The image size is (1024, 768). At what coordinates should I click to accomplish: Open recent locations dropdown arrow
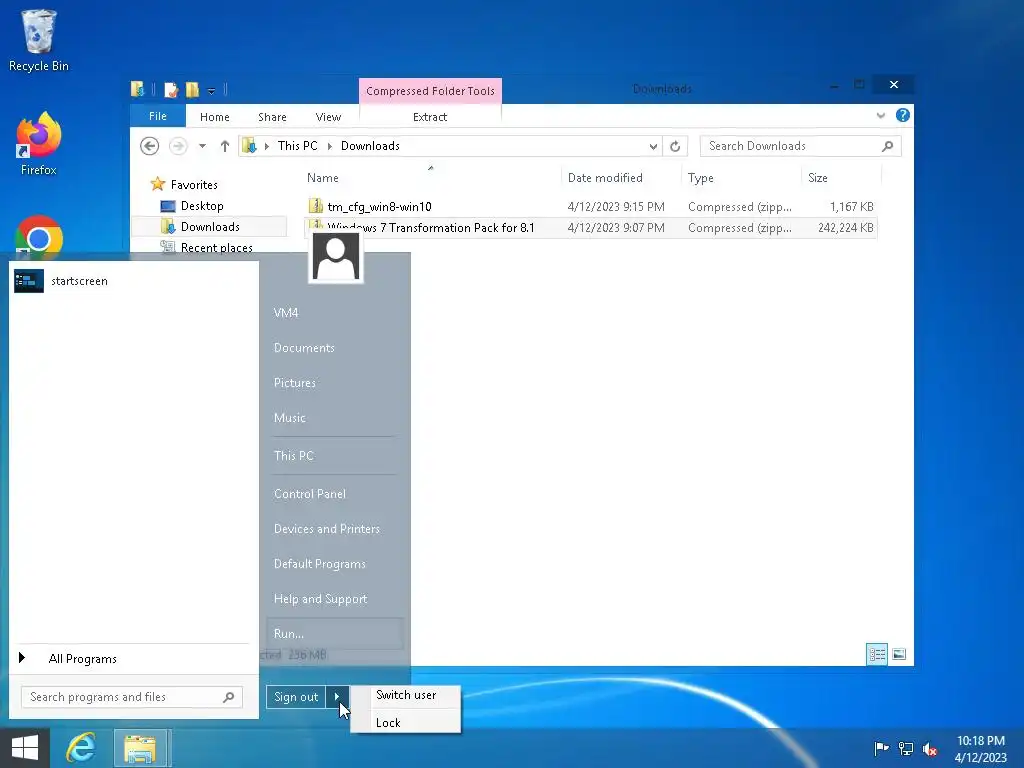(x=202, y=146)
